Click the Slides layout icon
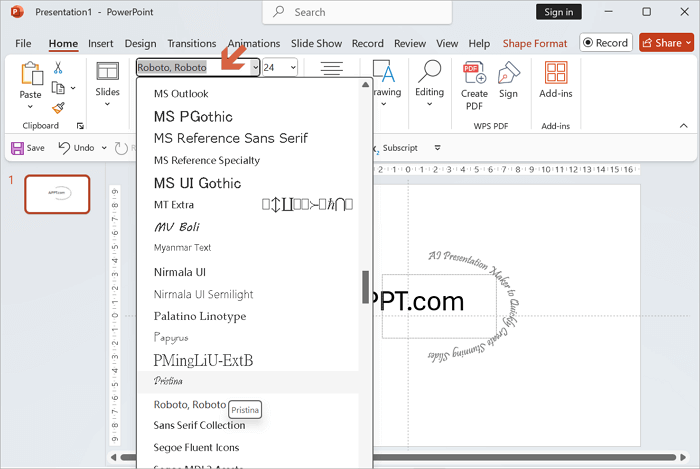Viewport: 700px width, 469px height. [108, 71]
